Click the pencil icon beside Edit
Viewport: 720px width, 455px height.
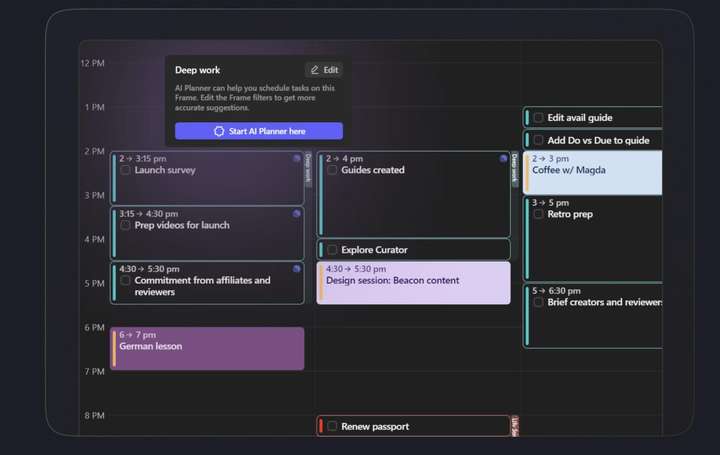tap(315, 70)
